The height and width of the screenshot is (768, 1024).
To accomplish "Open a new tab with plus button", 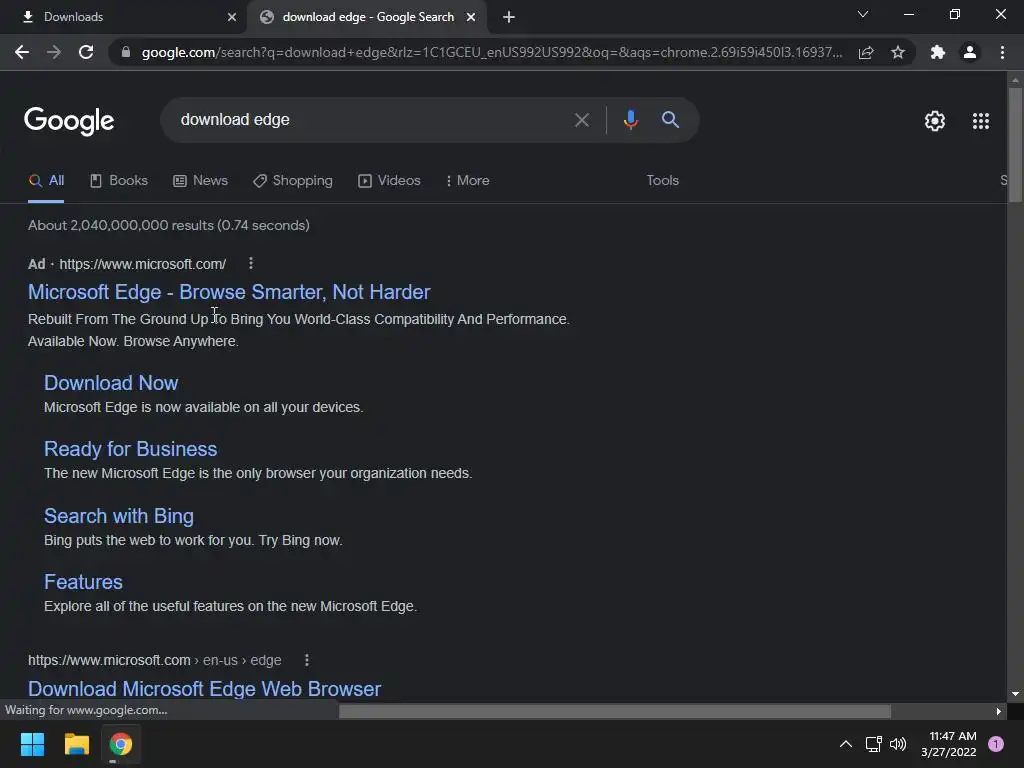I will pos(509,17).
